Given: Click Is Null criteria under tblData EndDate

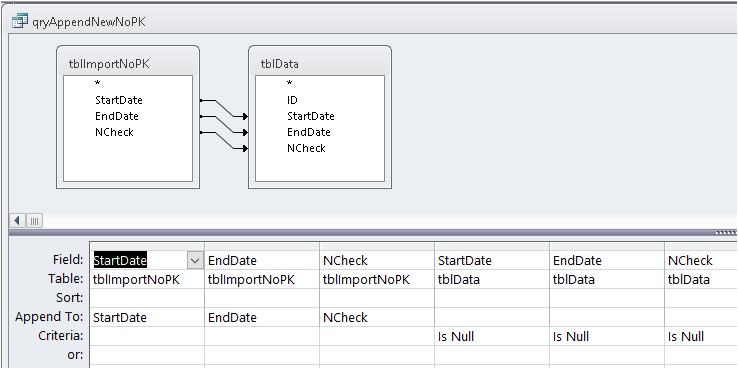Looking at the screenshot, I should (607, 337).
